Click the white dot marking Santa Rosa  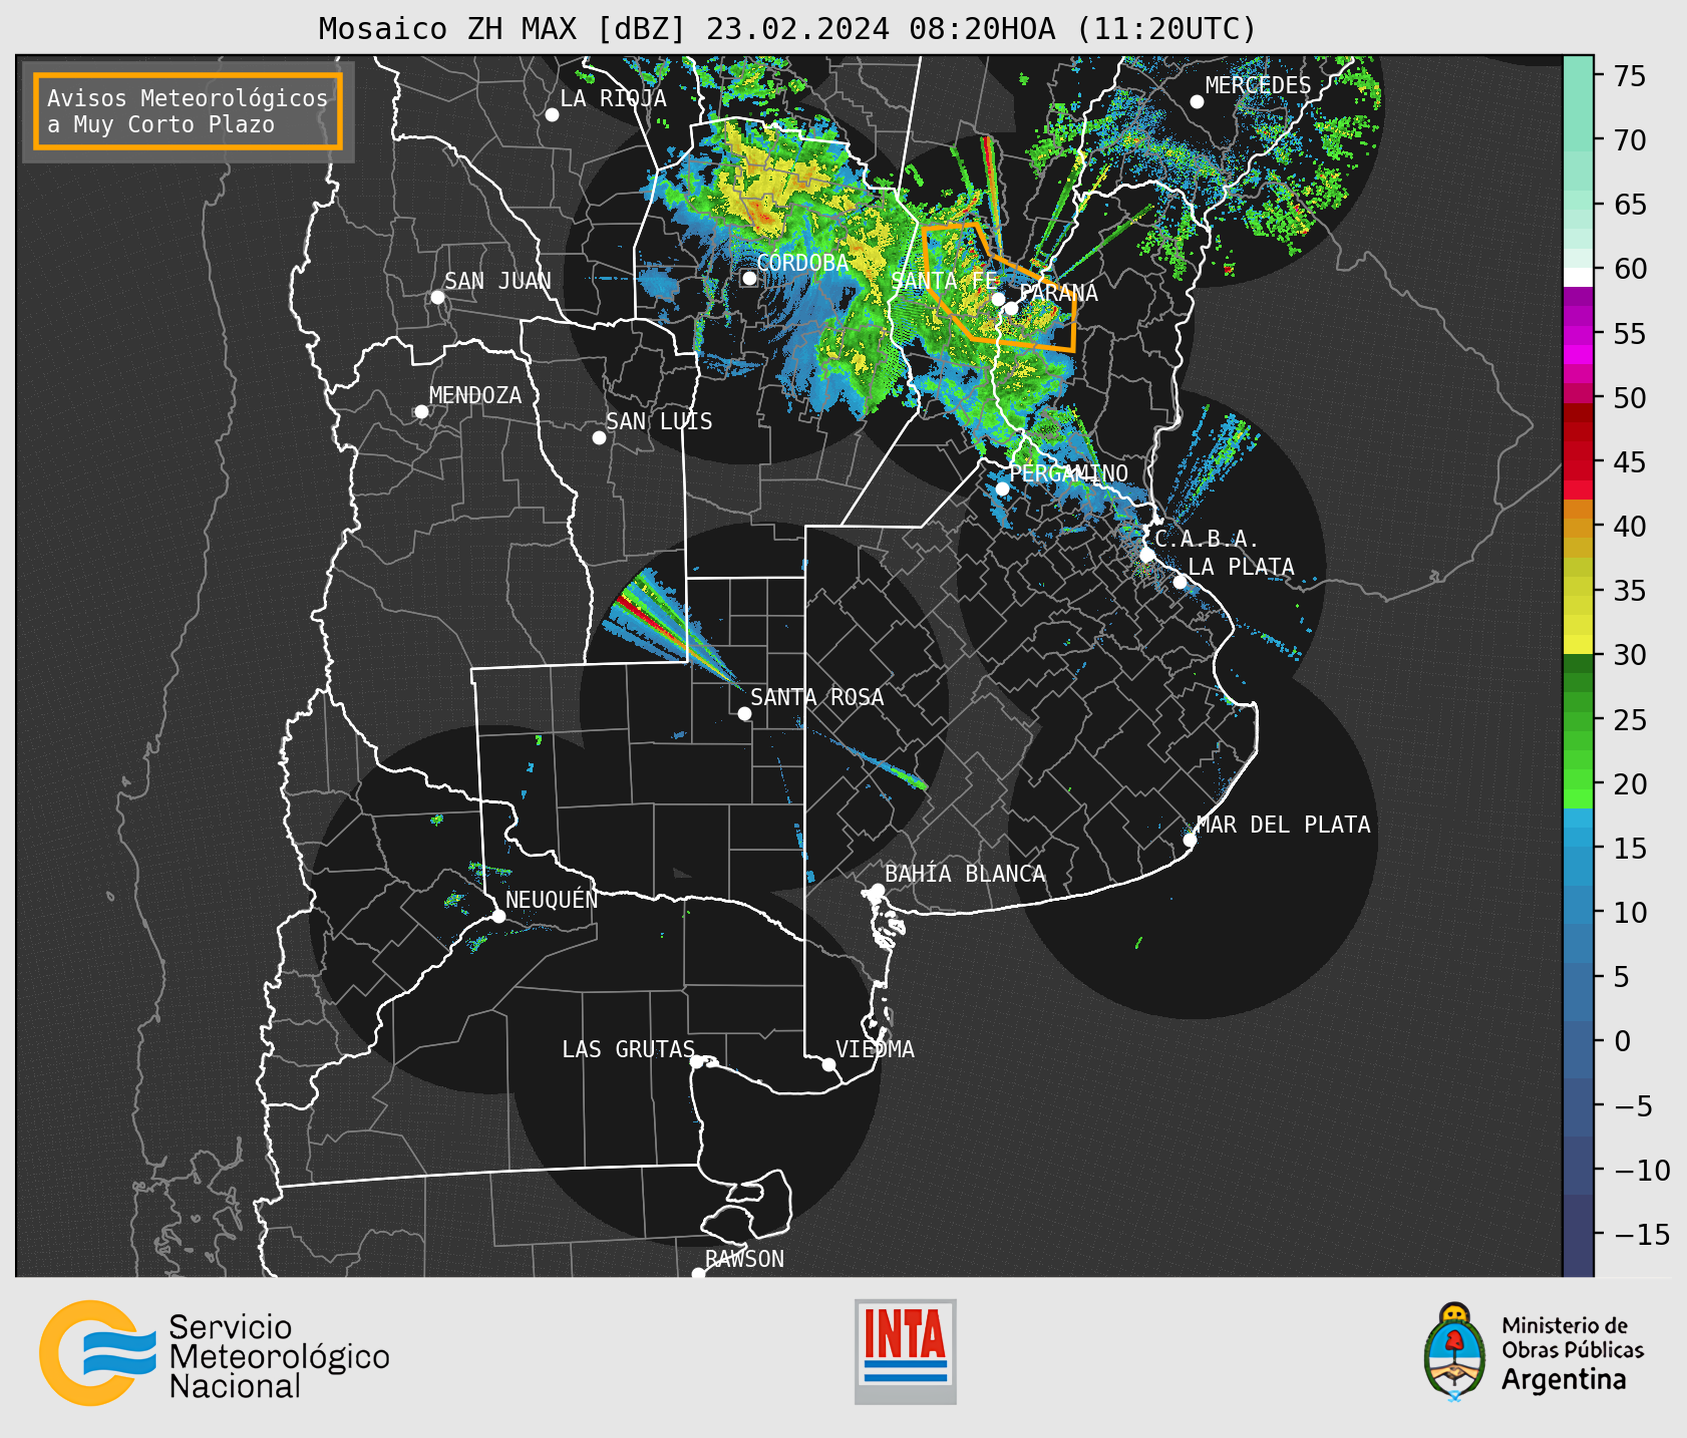click(744, 713)
